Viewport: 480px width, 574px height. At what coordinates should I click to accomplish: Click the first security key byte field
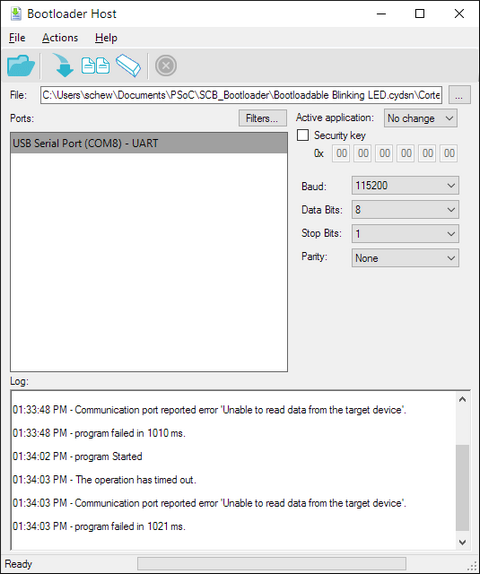pyautogui.click(x=341, y=153)
